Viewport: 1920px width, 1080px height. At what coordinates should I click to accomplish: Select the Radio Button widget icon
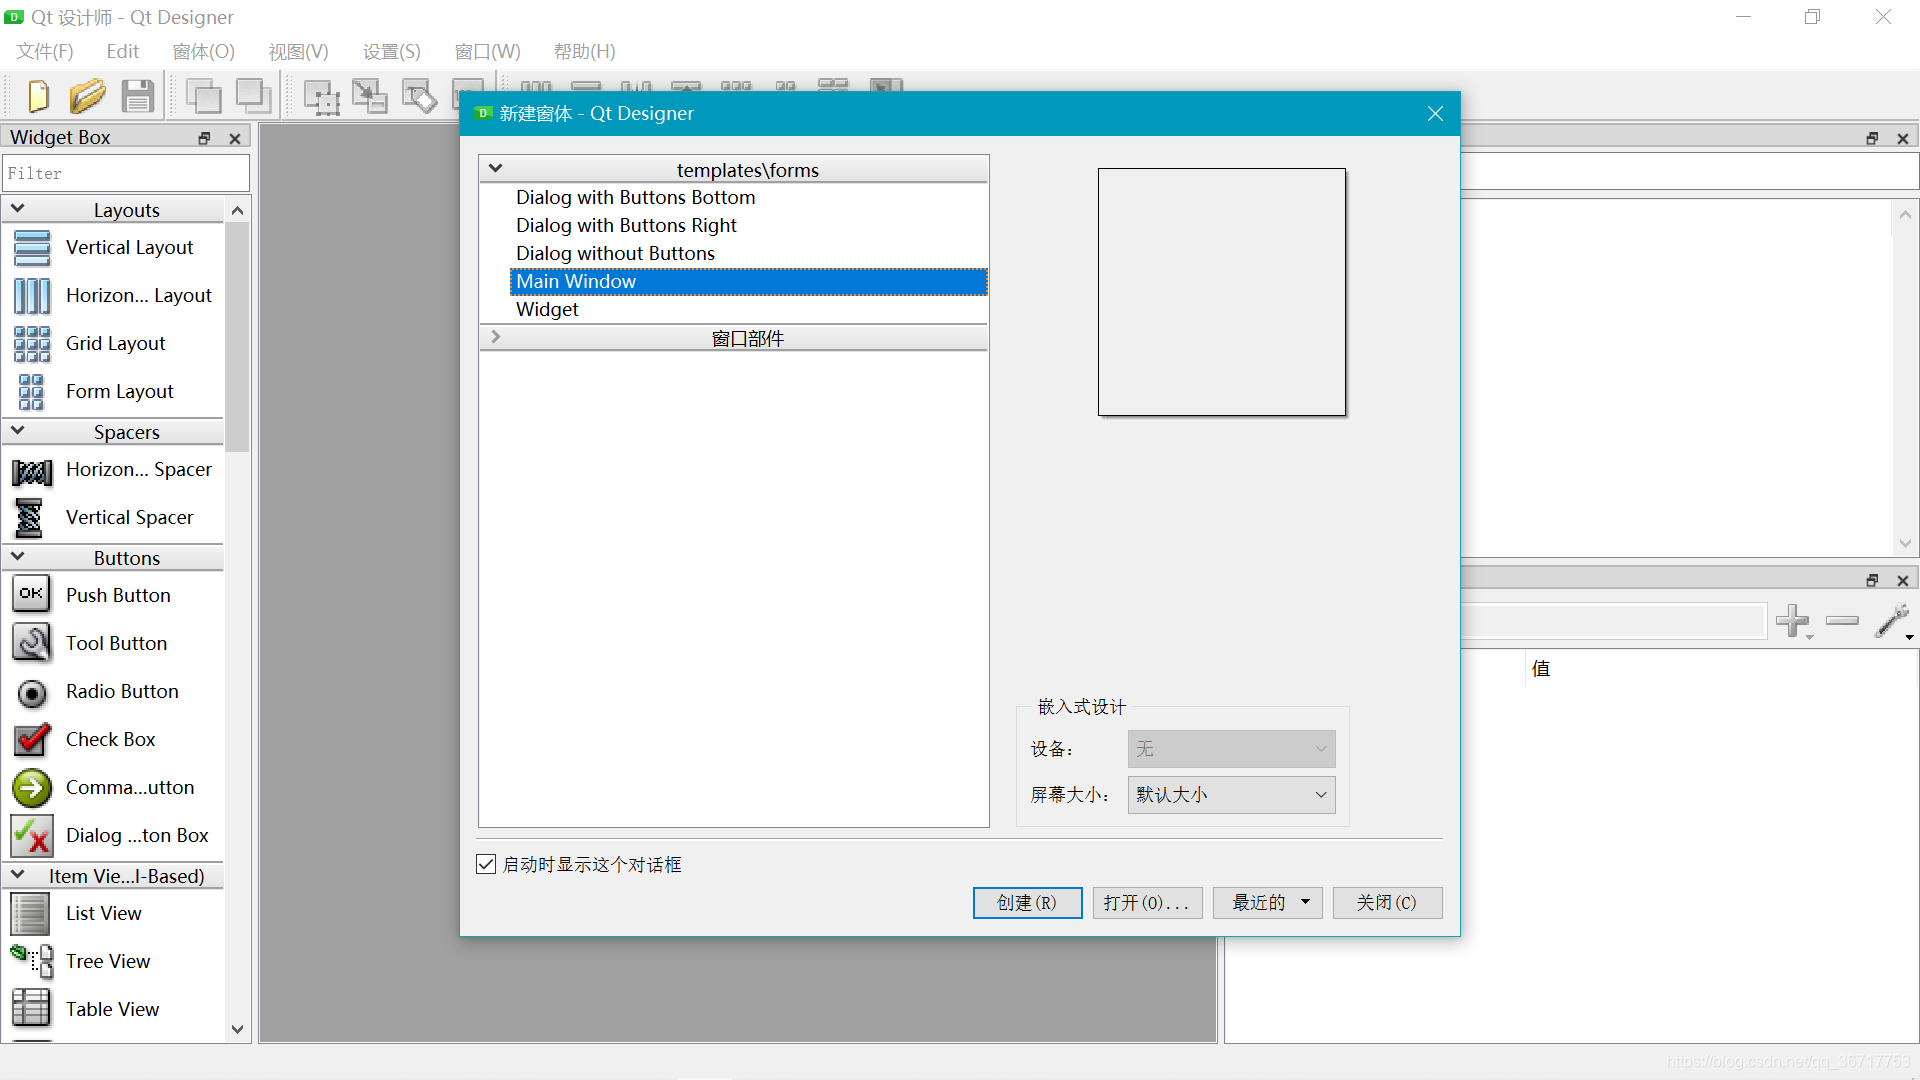[31, 692]
